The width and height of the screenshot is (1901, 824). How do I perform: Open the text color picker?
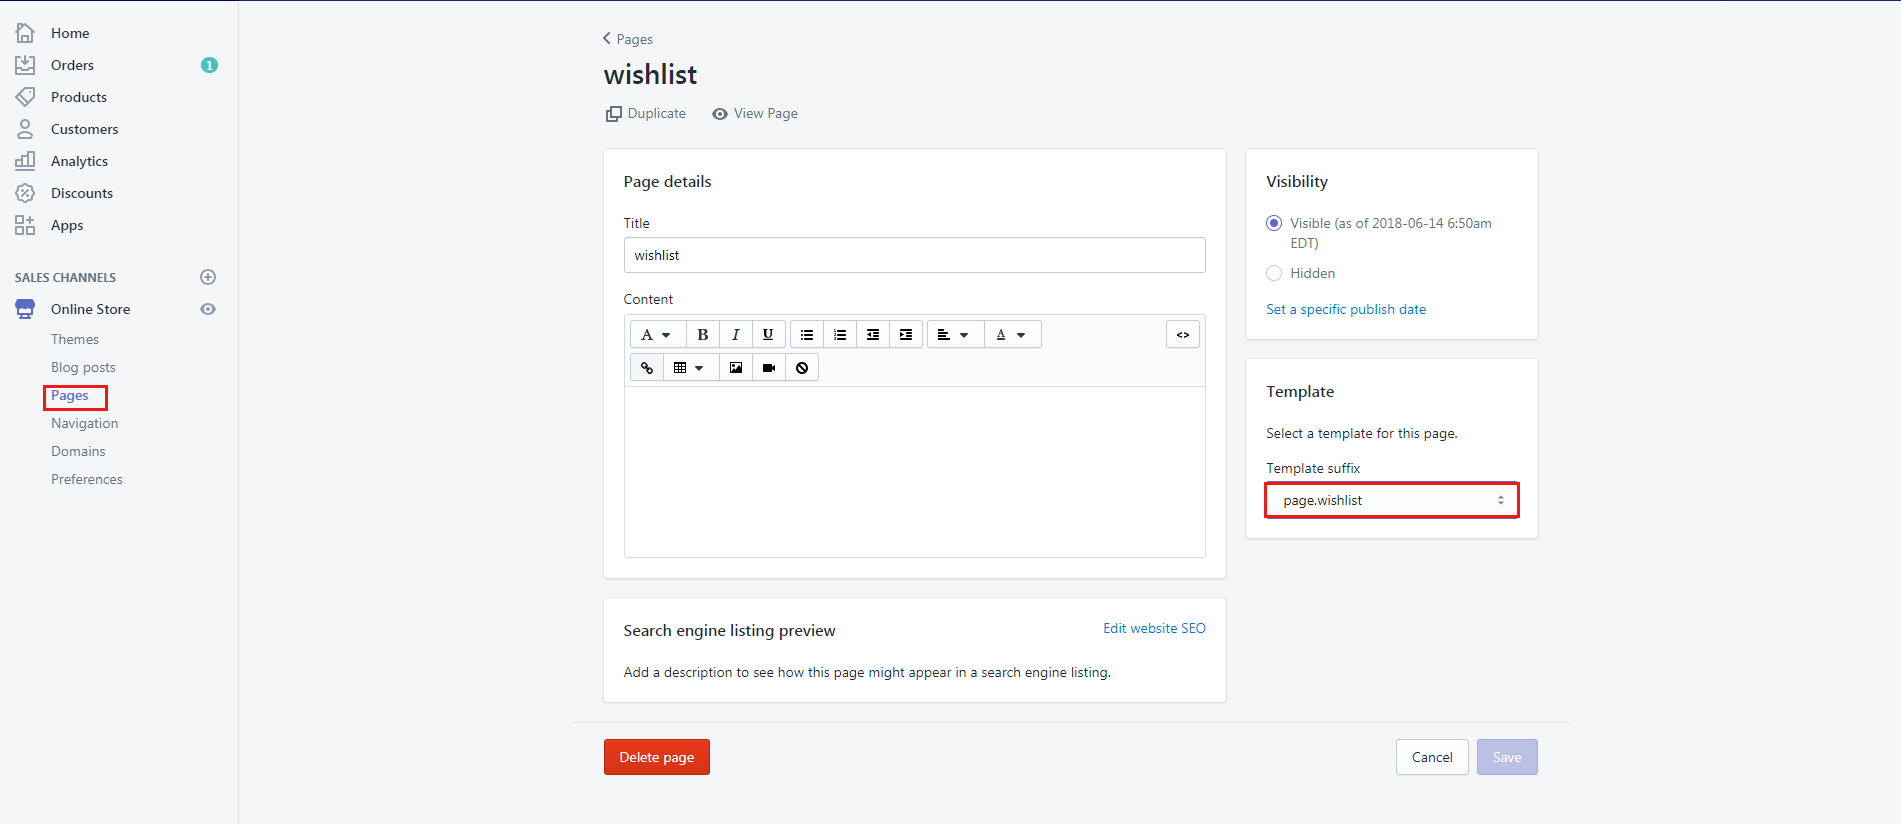click(1011, 335)
